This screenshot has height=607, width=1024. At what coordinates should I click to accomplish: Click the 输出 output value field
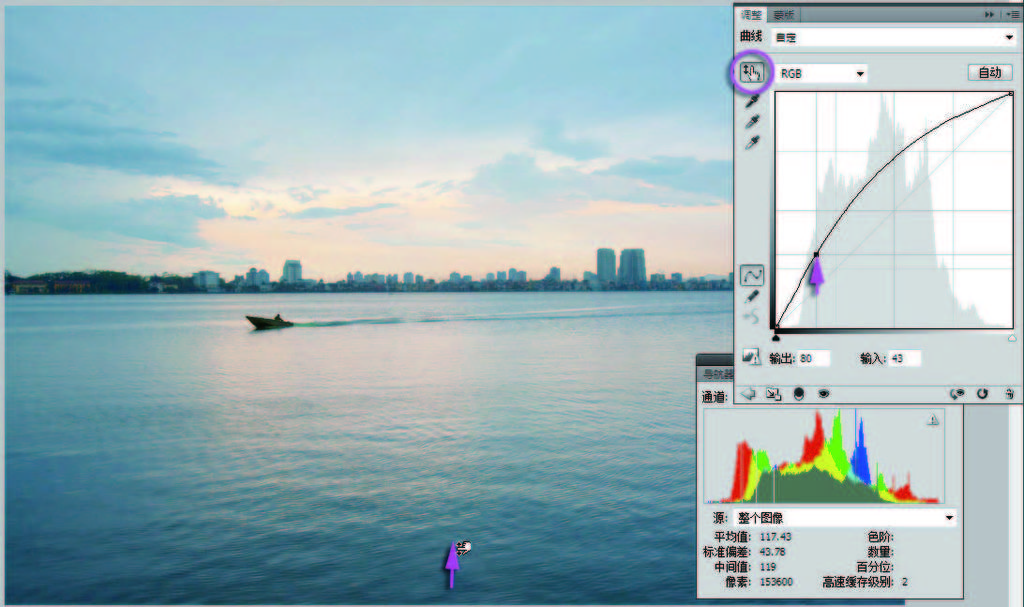(x=813, y=358)
